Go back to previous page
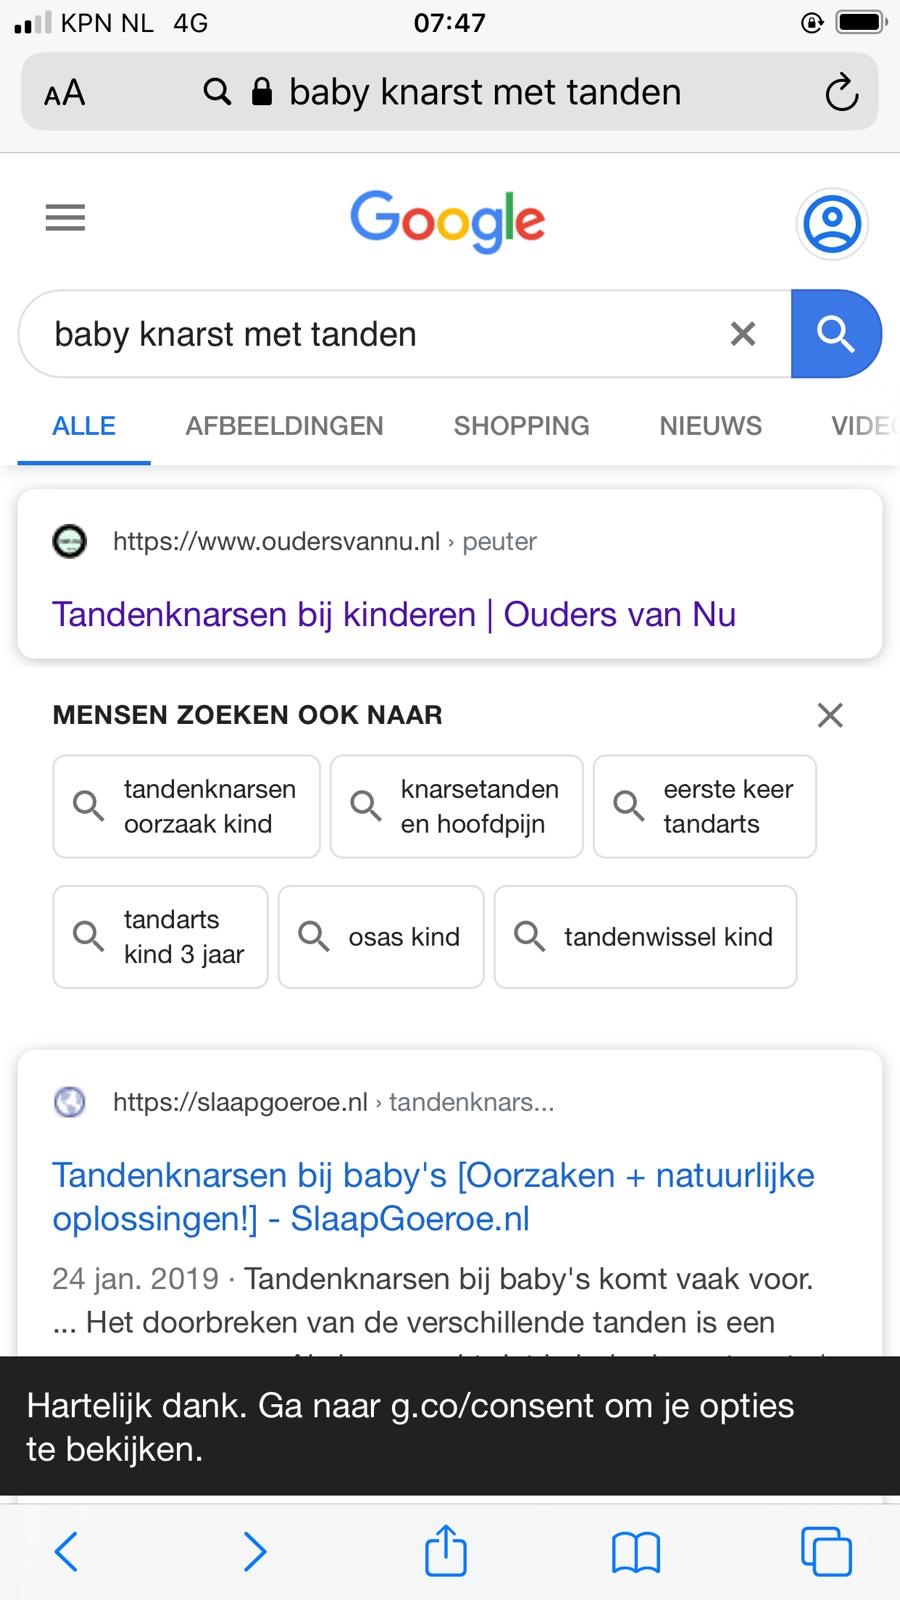This screenshot has height=1600, width=900. (66, 1552)
